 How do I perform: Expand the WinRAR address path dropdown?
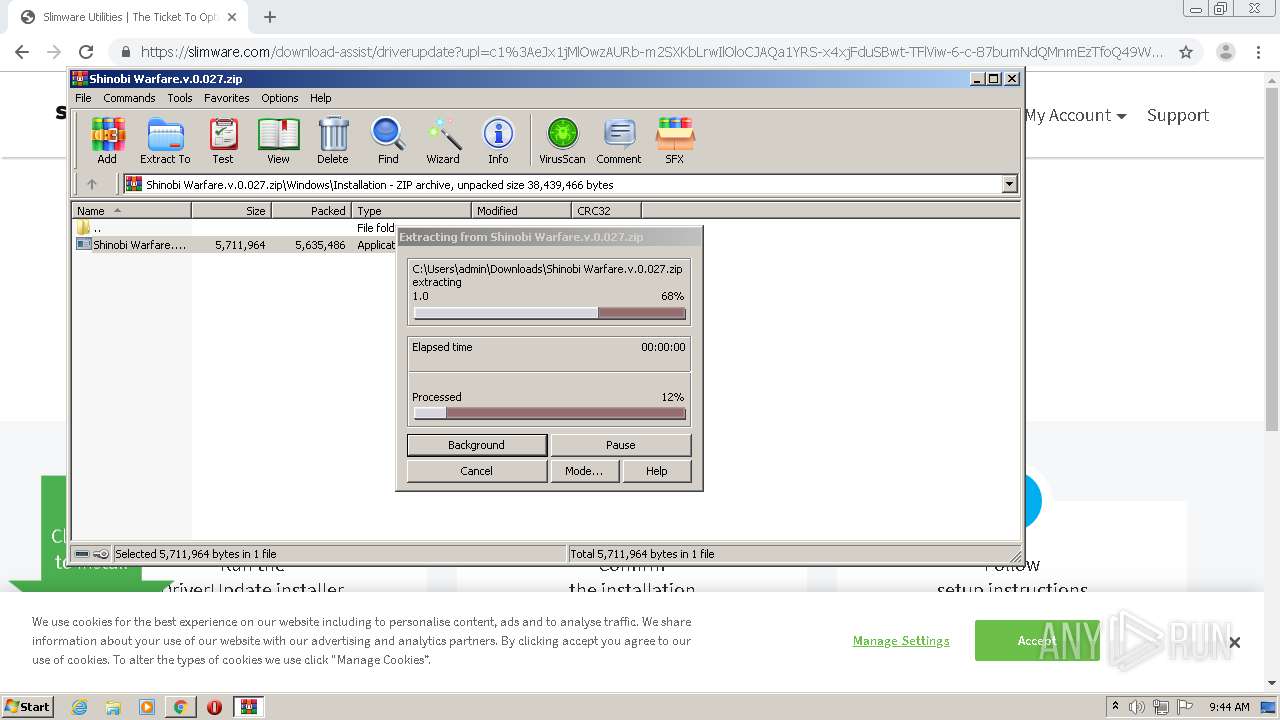click(x=1009, y=184)
